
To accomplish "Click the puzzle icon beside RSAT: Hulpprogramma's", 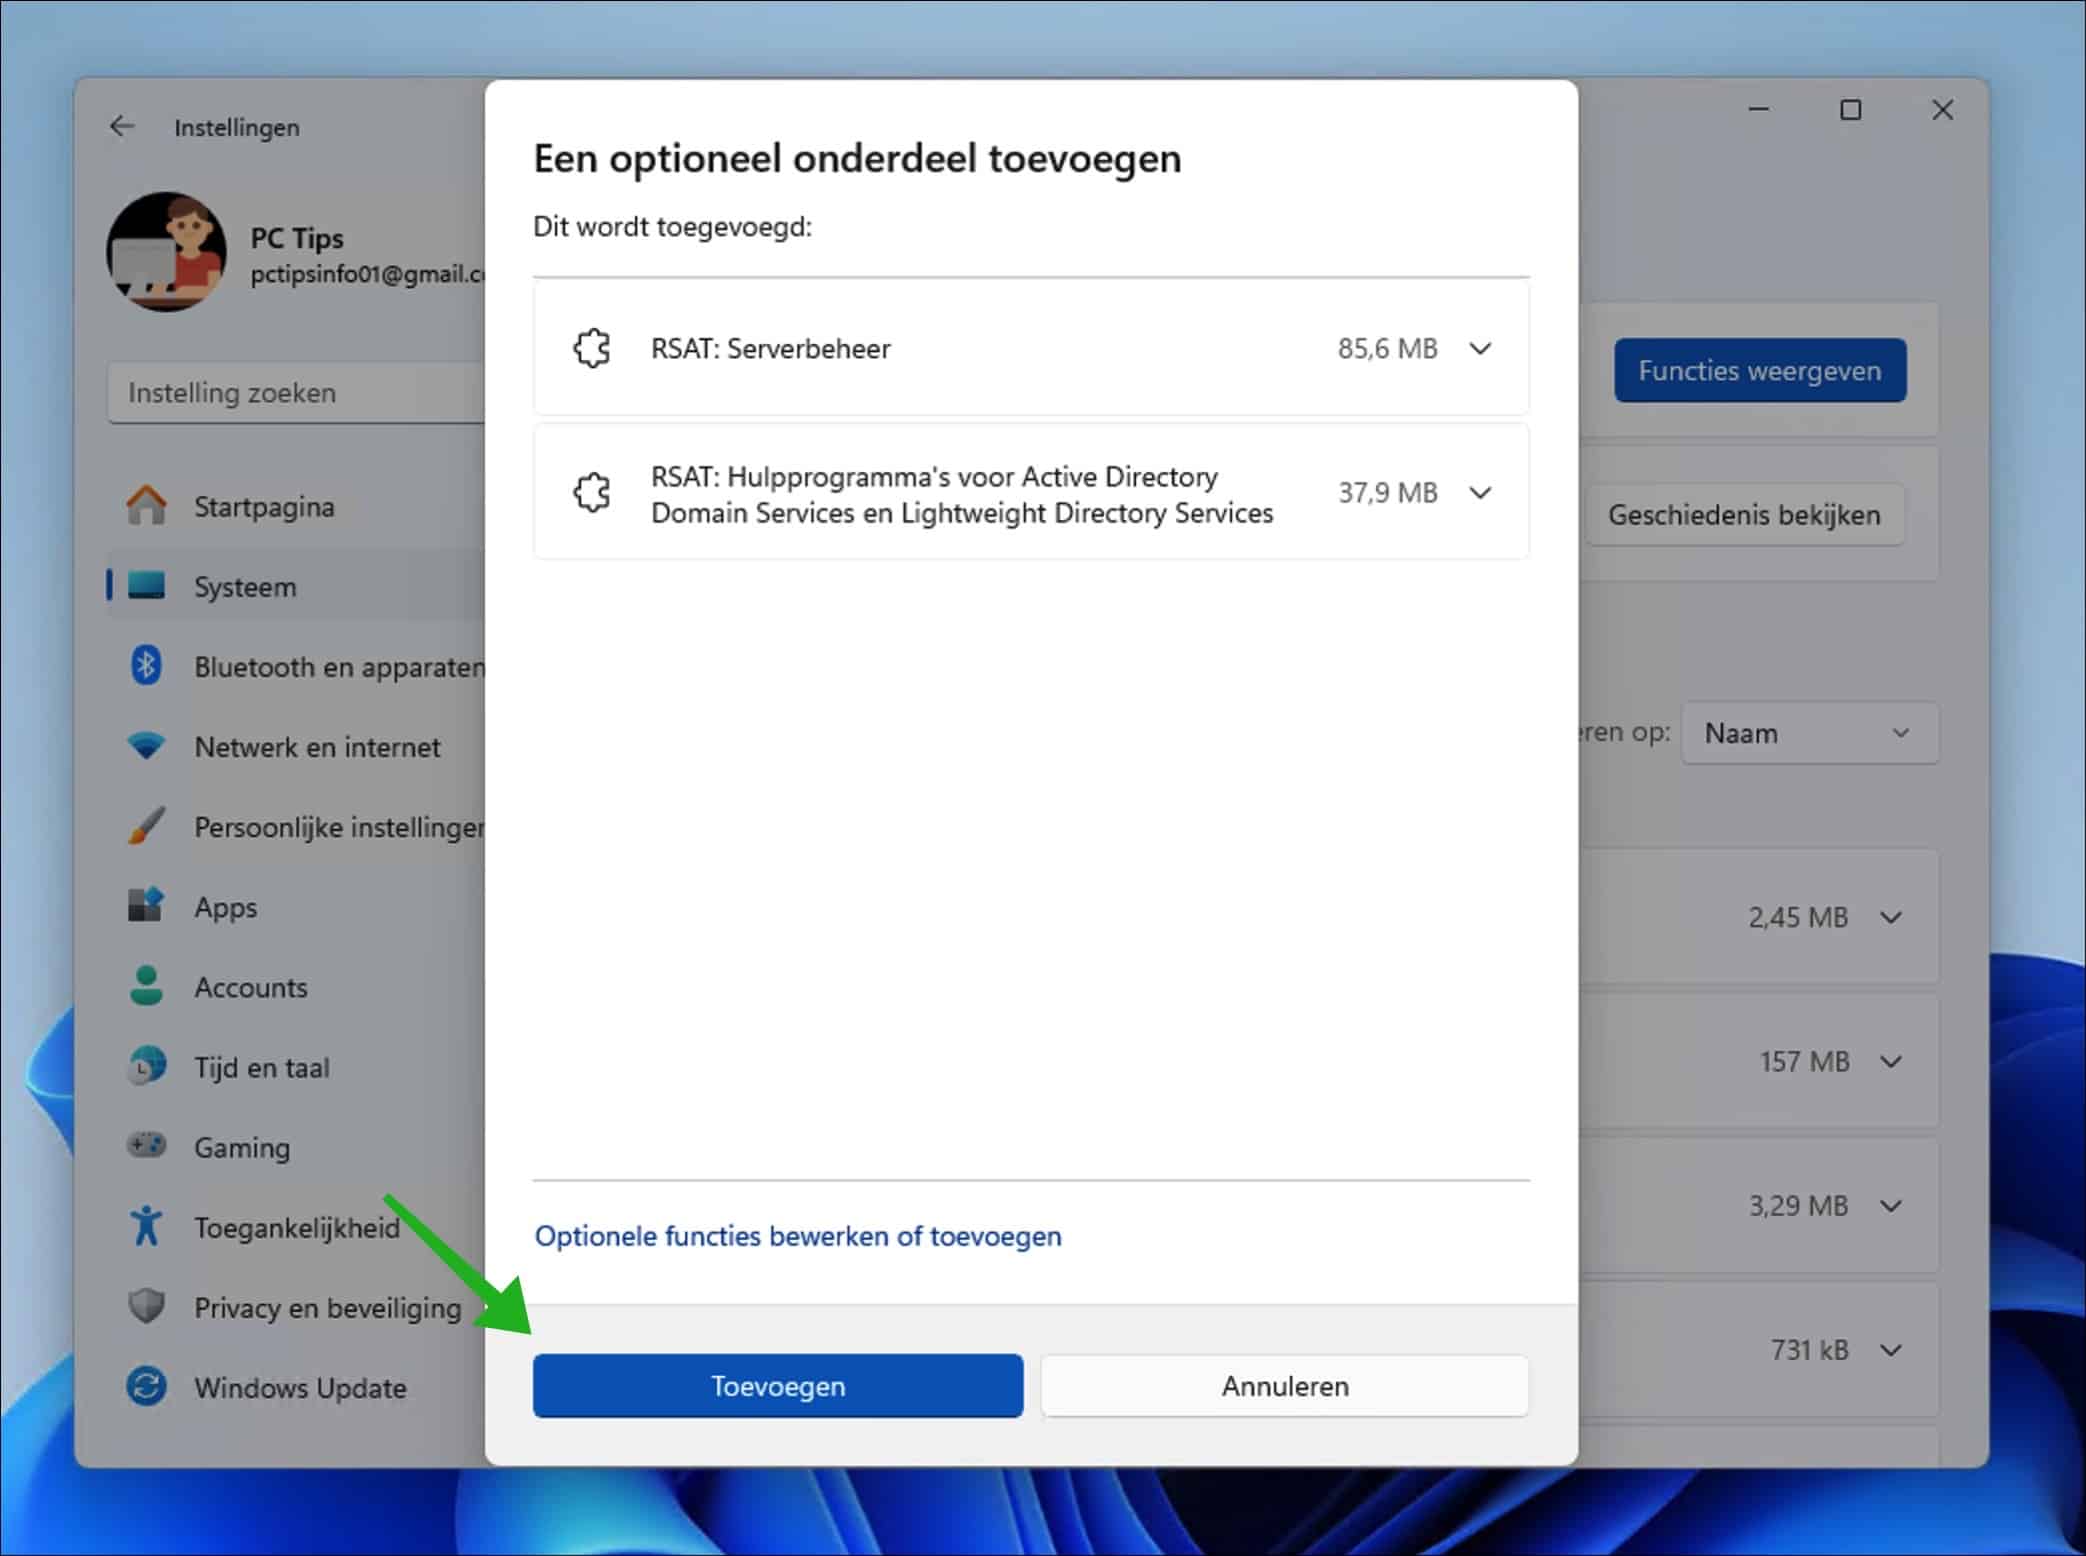I will [591, 492].
